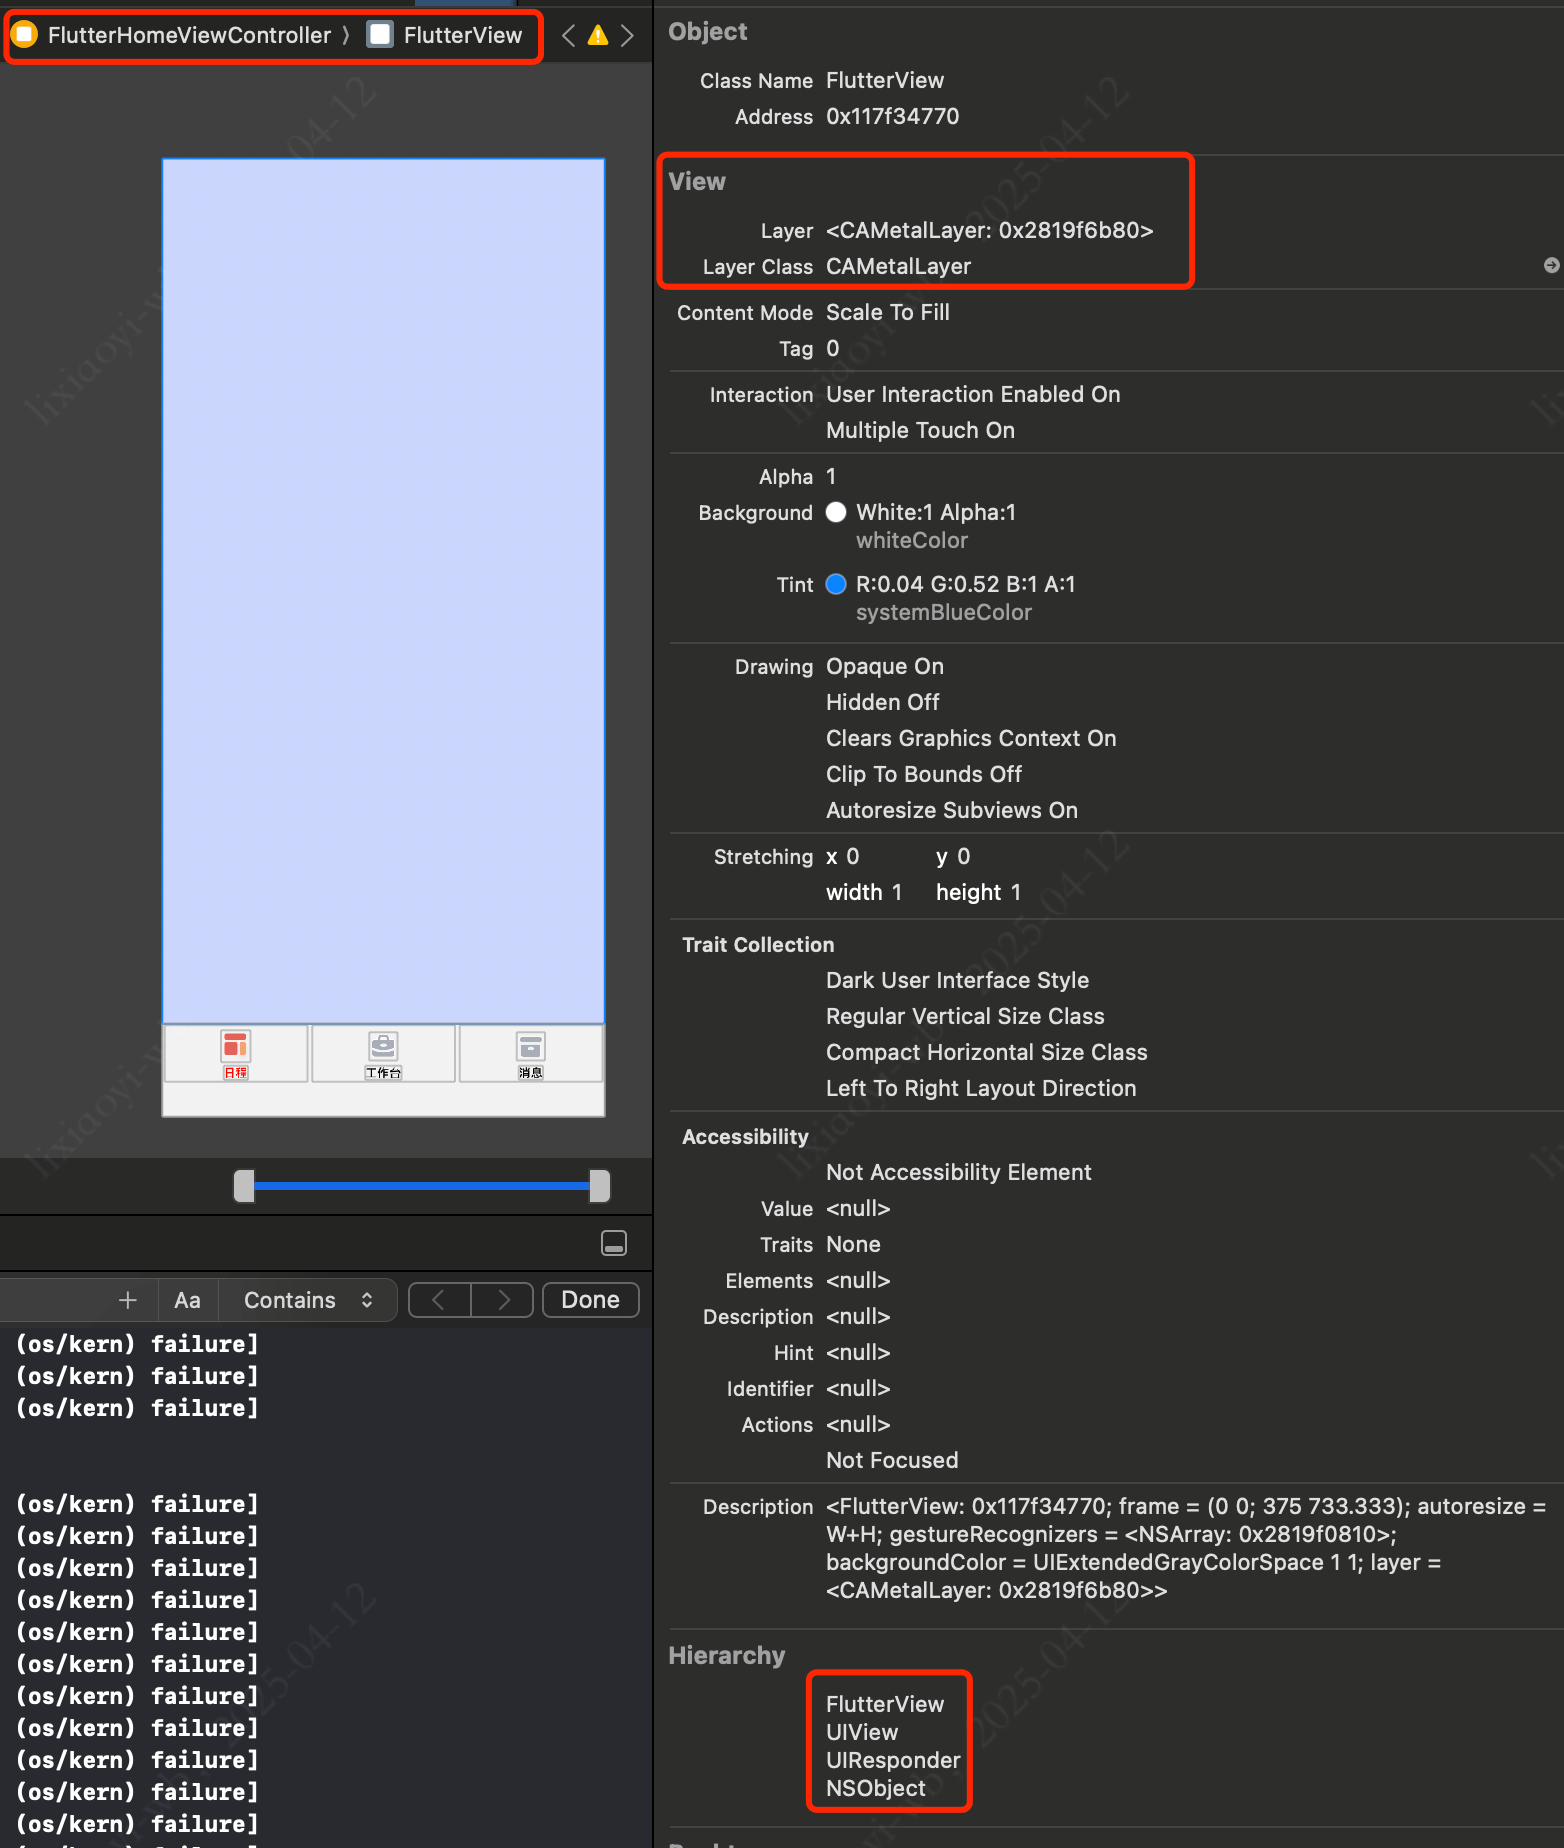1564x1848 pixels.
Task: Toggle Aa case-sensitive matching
Action: coord(187,1300)
